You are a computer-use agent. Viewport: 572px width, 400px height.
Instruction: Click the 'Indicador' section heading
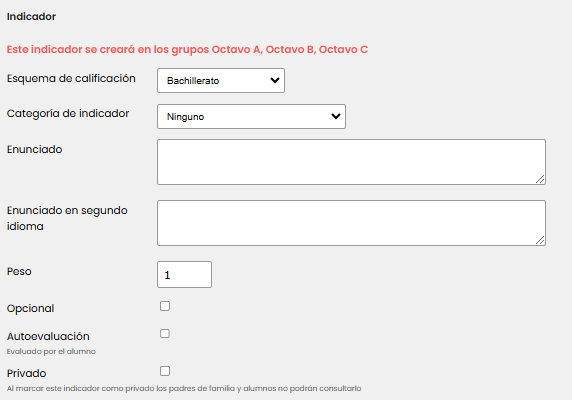(31, 16)
